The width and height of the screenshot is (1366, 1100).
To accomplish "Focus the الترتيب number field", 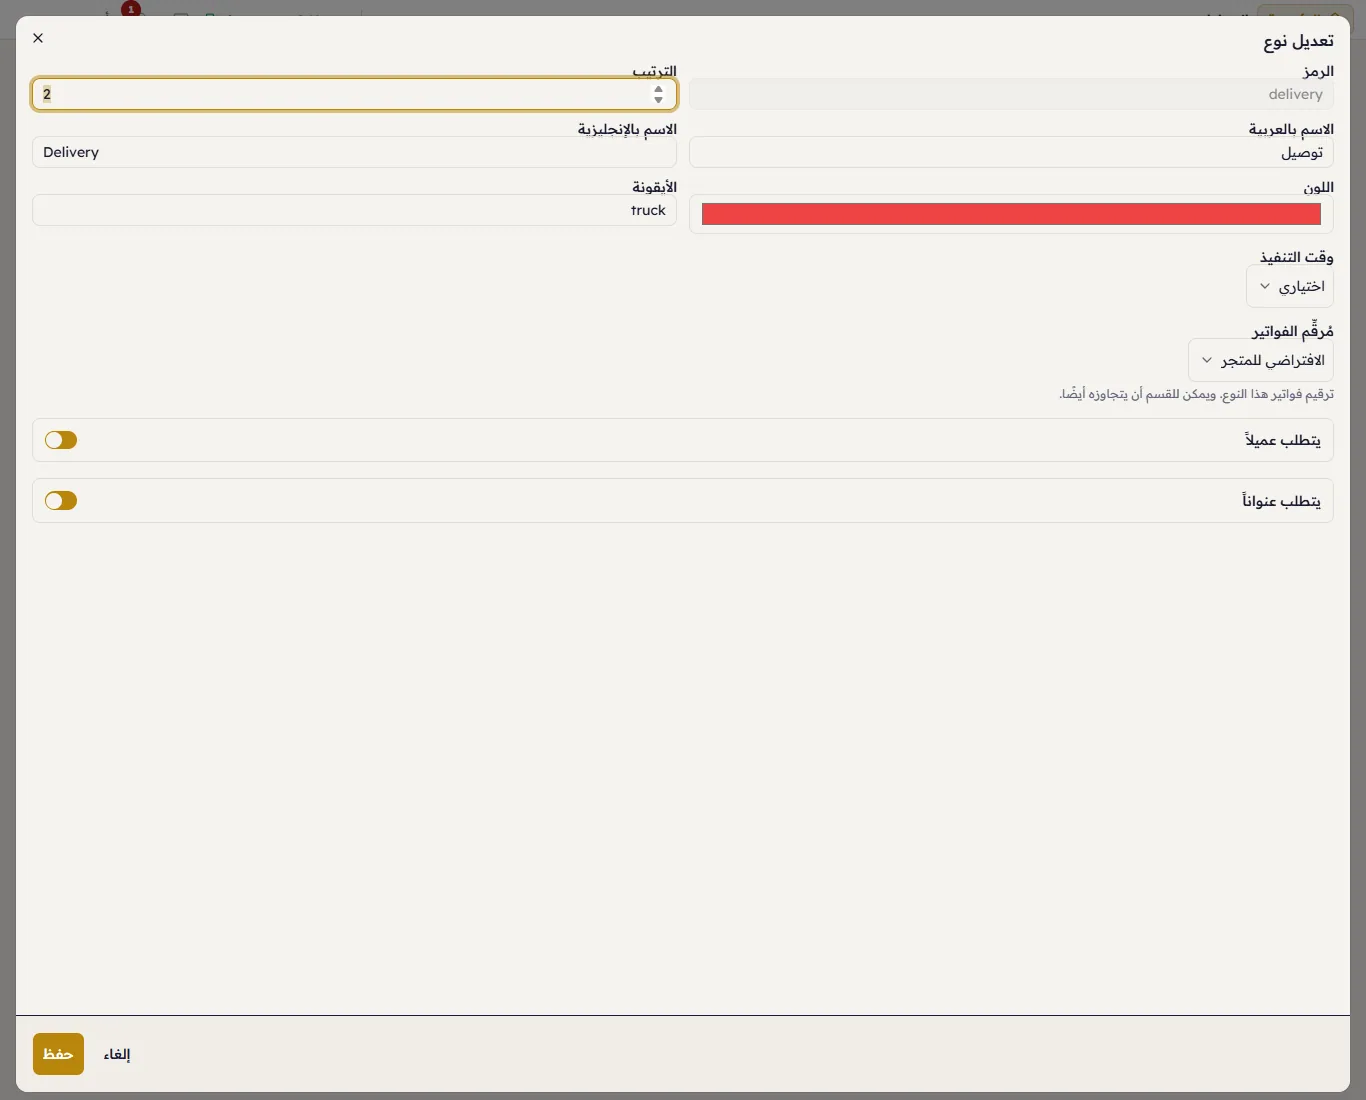I will tap(354, 94).
